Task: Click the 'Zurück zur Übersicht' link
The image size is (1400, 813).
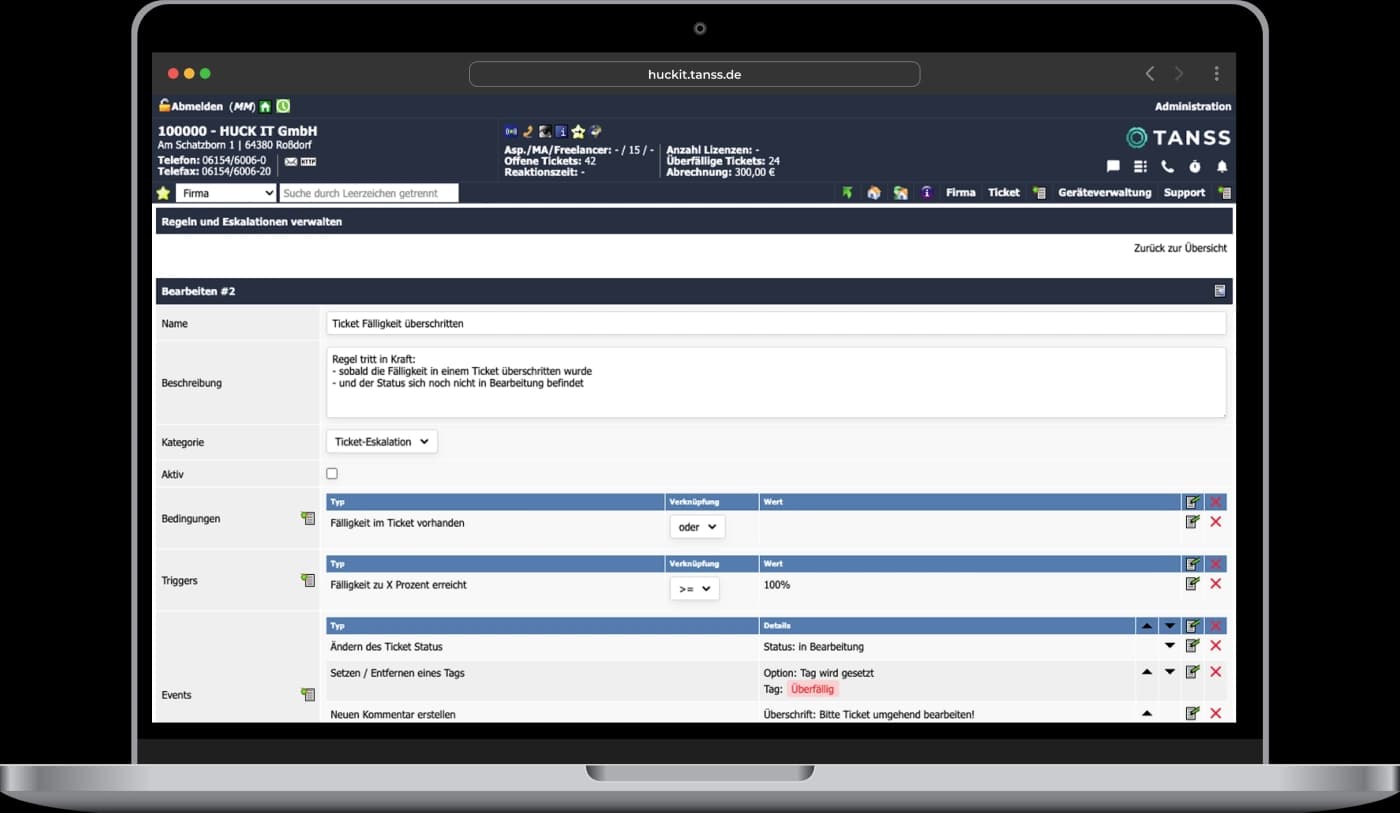Action: point(1179,248)
